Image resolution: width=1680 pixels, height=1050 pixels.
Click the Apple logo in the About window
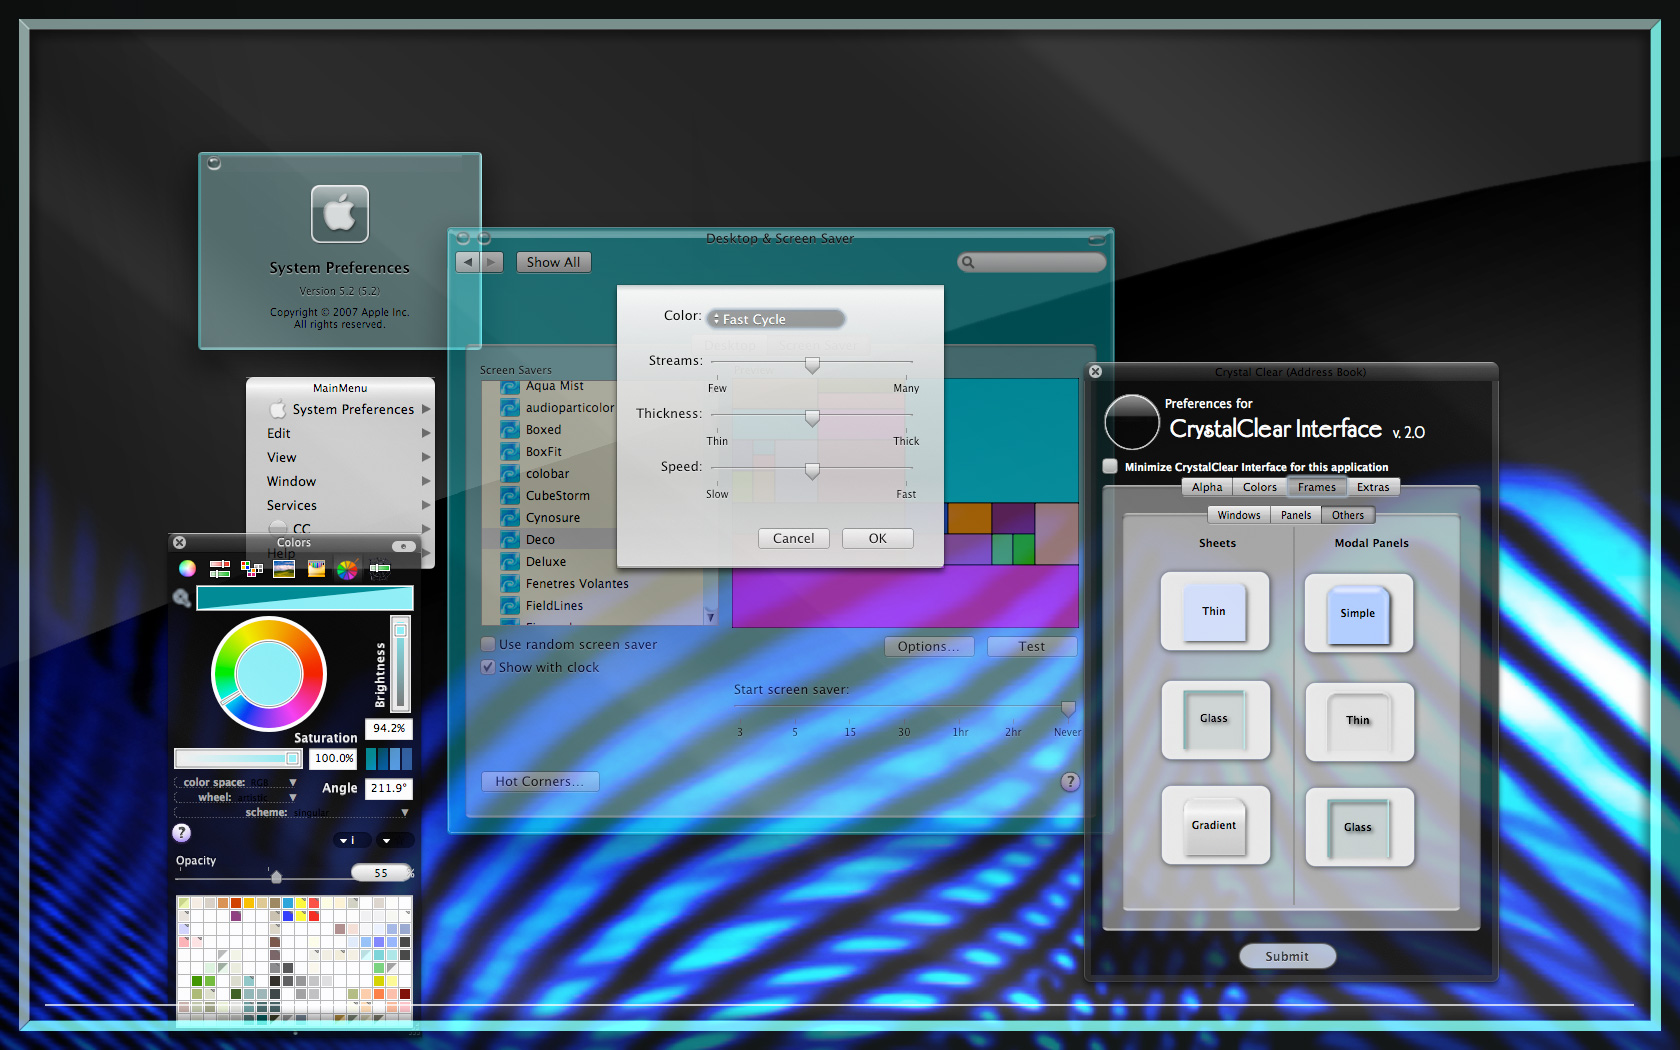click(340, 214)
